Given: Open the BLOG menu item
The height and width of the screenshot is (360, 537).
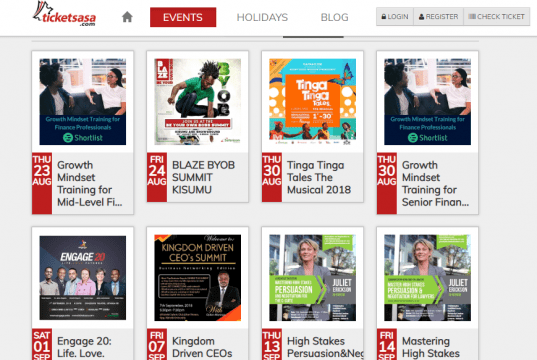Looking at the screenshot, I should [x=335, y=17].
